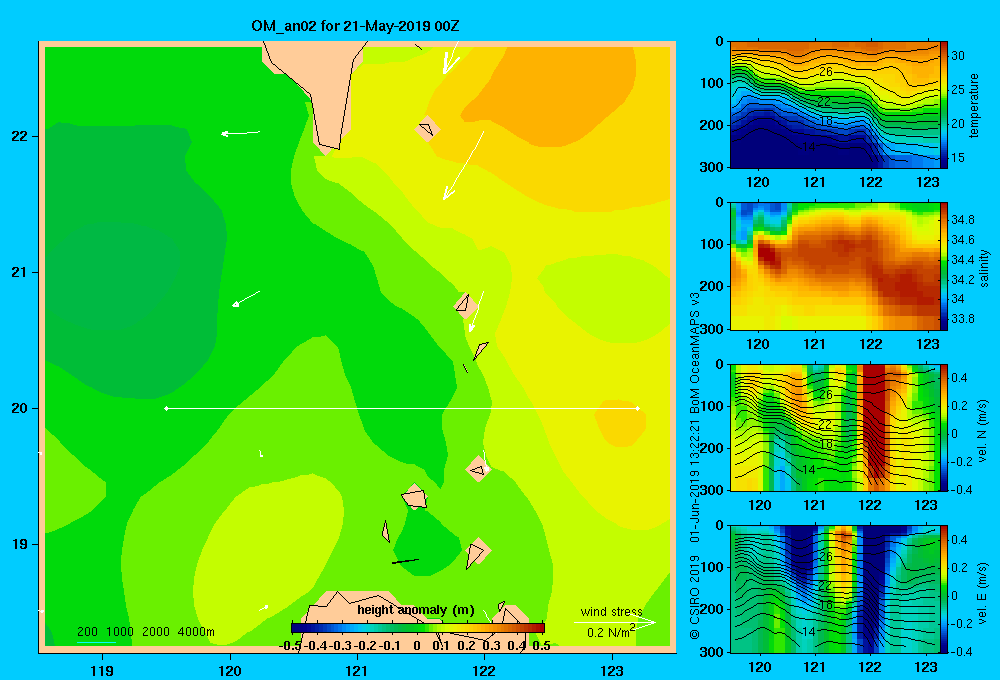1000x680 pixels.
Task: Click the temperature color scale bar
Action: point(944,105)
